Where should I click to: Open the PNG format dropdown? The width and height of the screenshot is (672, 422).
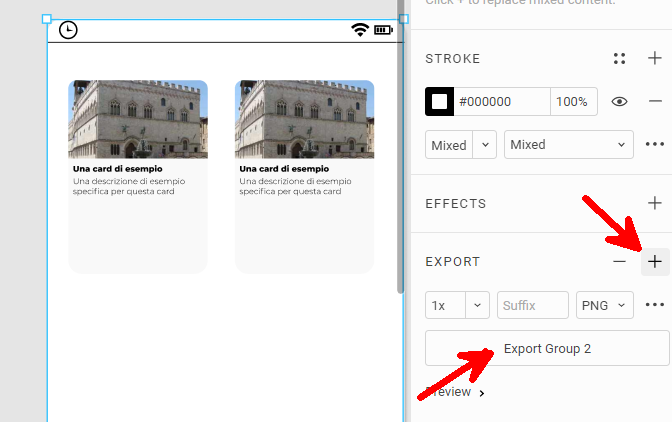point(605,305)
